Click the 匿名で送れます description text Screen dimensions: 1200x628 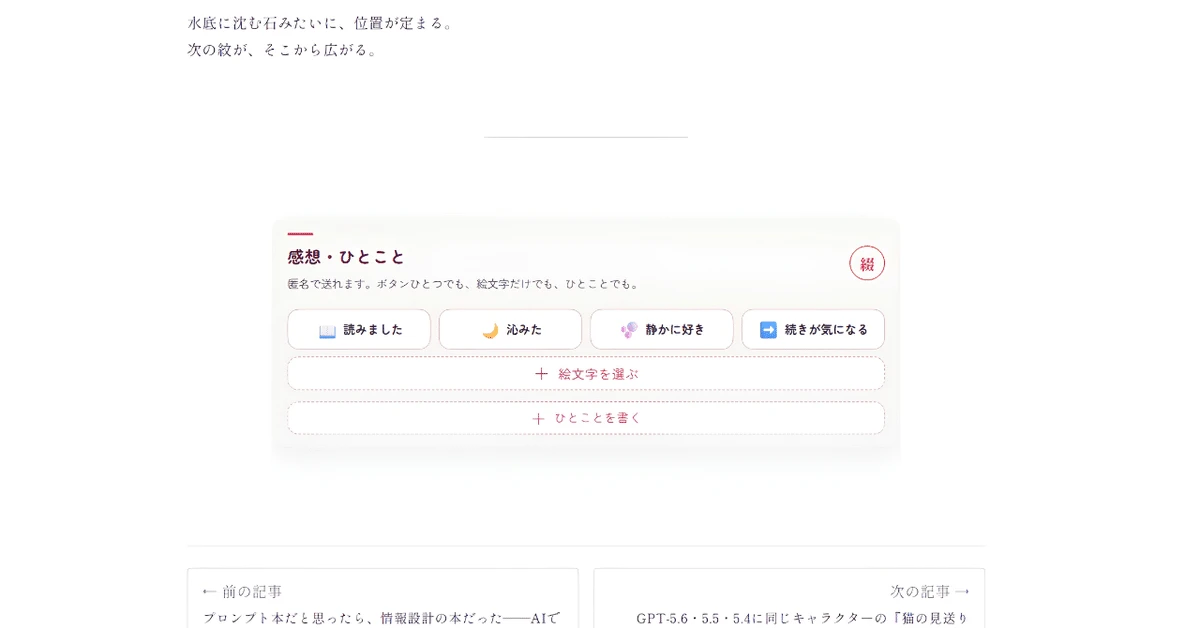pos(463,284)
